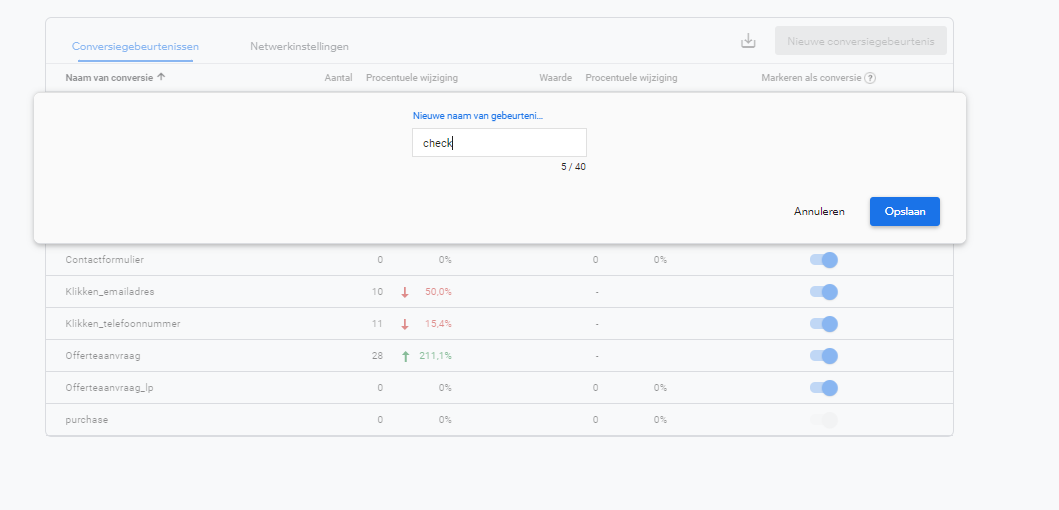The image size is (1059, 510).
Task: Select the Offerteaanvraag_lp row name
Action: pyautogui.click(x=109, y=388)
